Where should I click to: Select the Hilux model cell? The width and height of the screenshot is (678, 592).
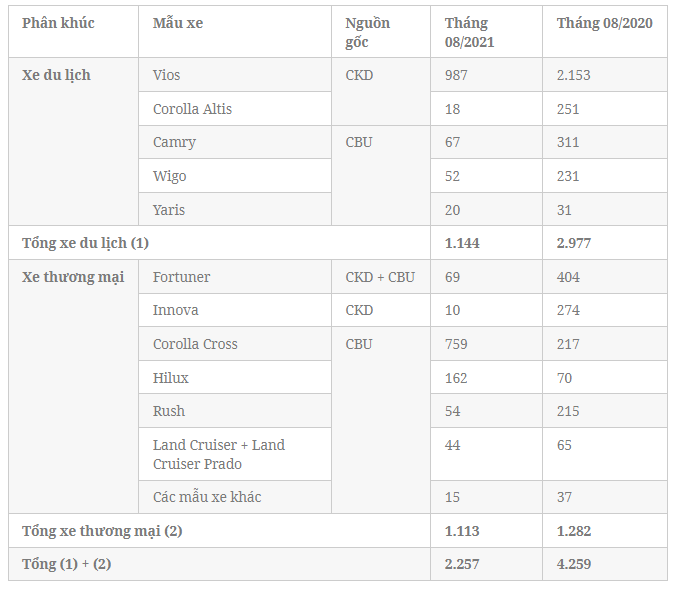click(170, 378)
